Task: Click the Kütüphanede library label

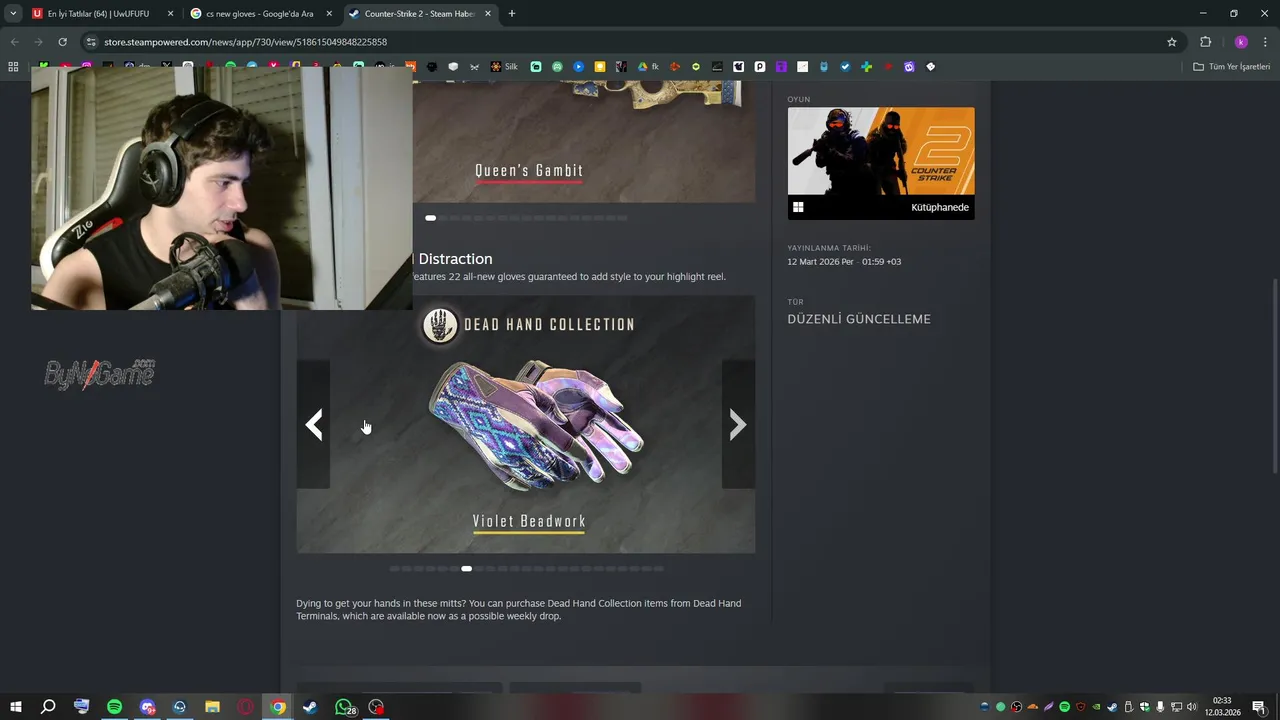Action: click(x=939, y=207)
